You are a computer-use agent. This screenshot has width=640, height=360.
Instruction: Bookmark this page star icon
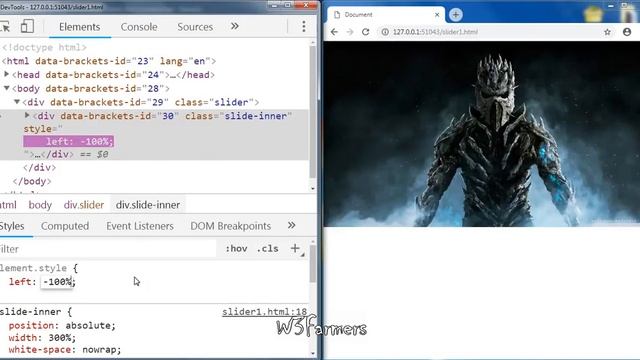pyautogui.click(x=607, y=32)
